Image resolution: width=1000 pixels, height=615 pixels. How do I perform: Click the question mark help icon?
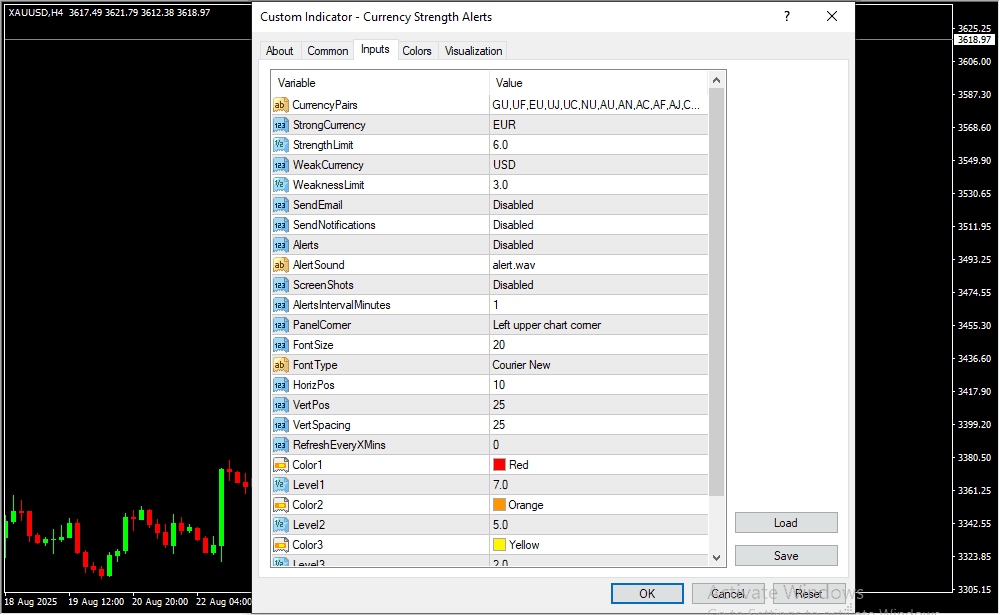[787, 17]
